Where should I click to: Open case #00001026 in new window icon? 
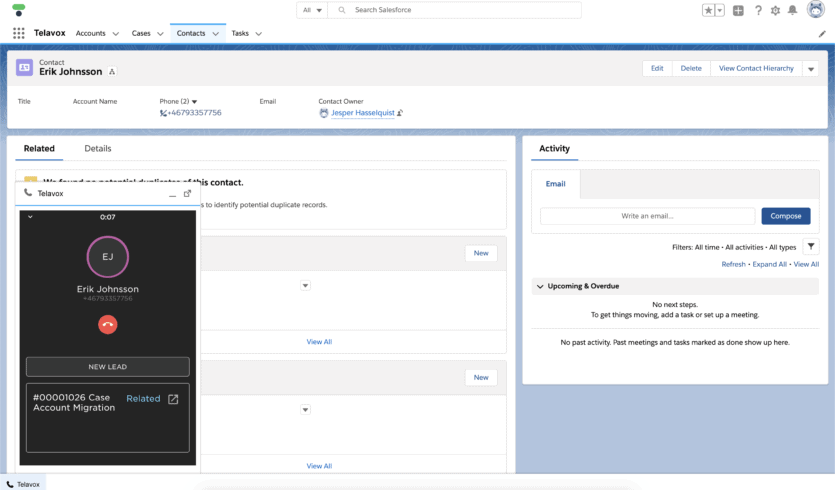coord(173,399)
